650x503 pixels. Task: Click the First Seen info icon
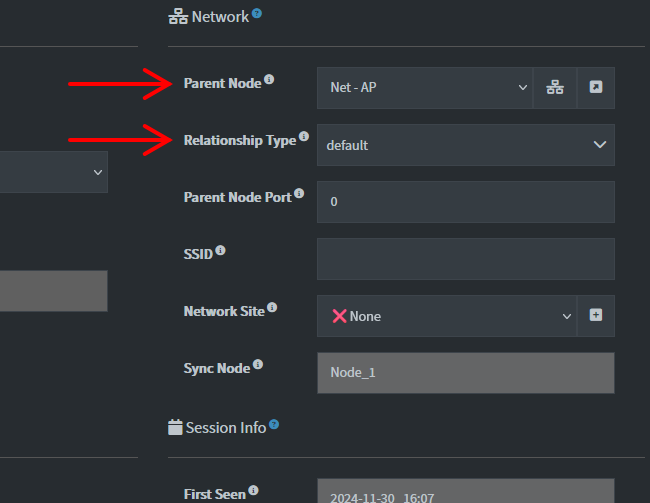pos(253,491)
